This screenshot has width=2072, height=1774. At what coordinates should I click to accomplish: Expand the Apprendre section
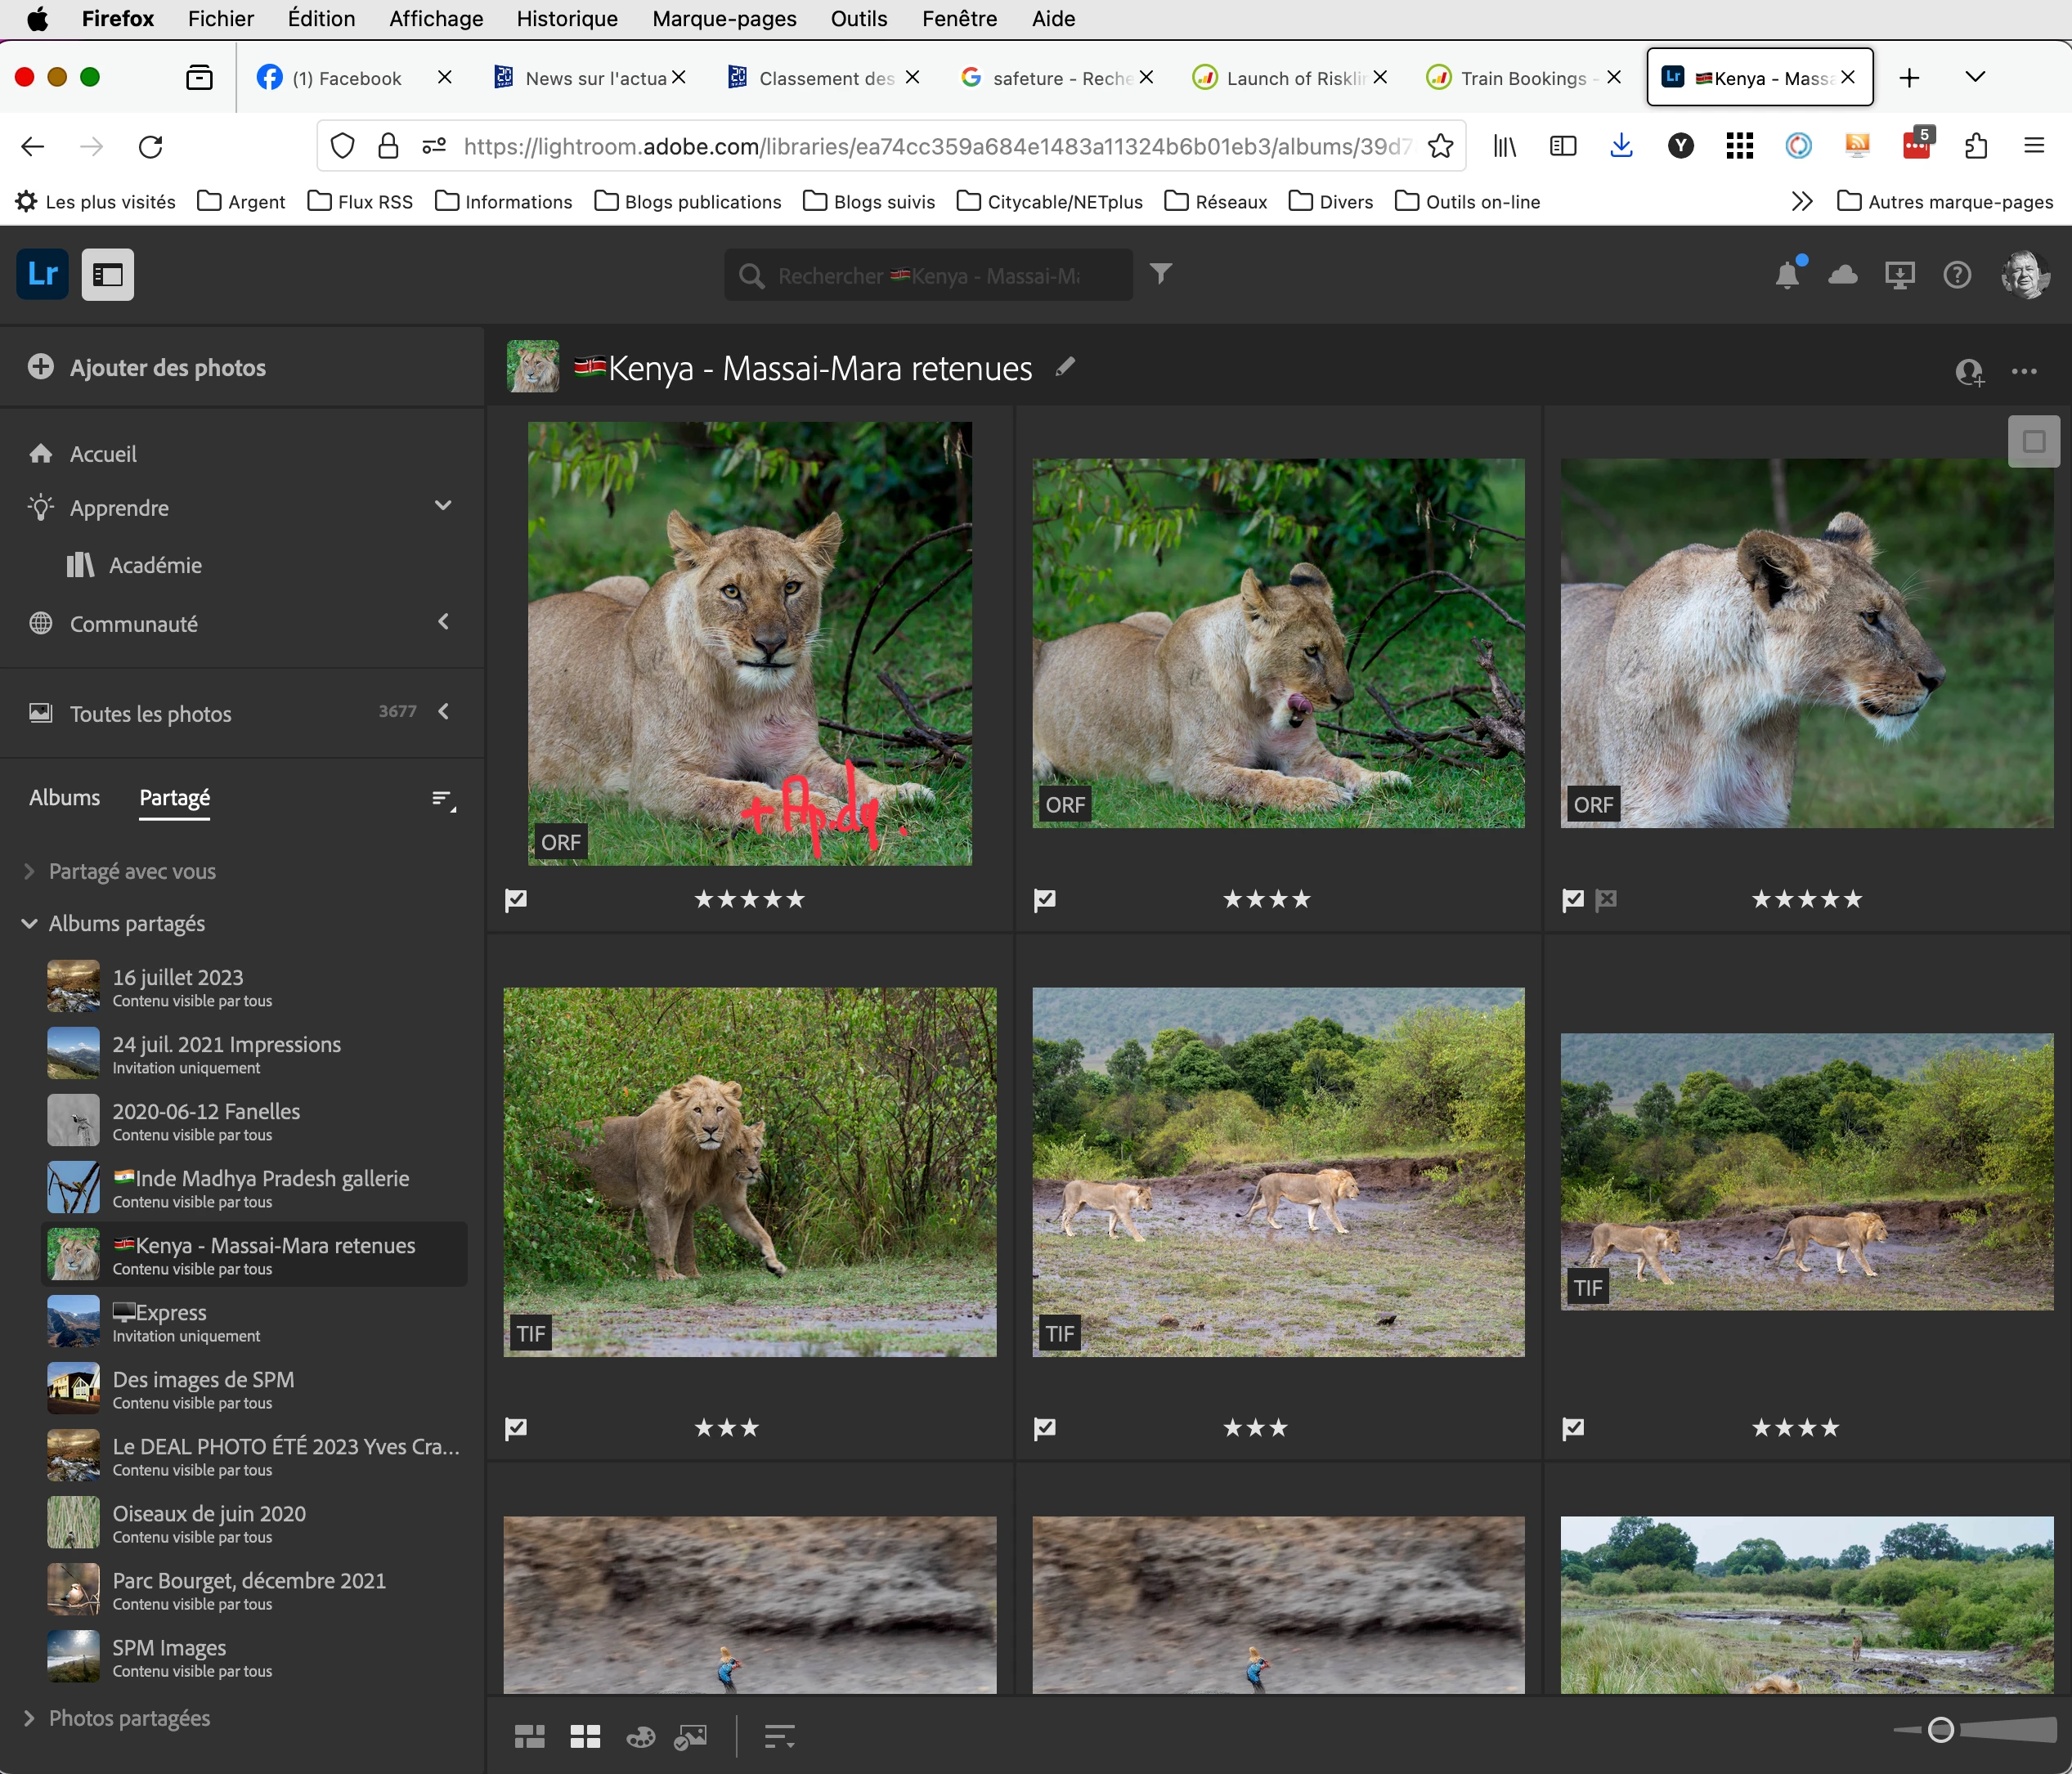point(443,506)
